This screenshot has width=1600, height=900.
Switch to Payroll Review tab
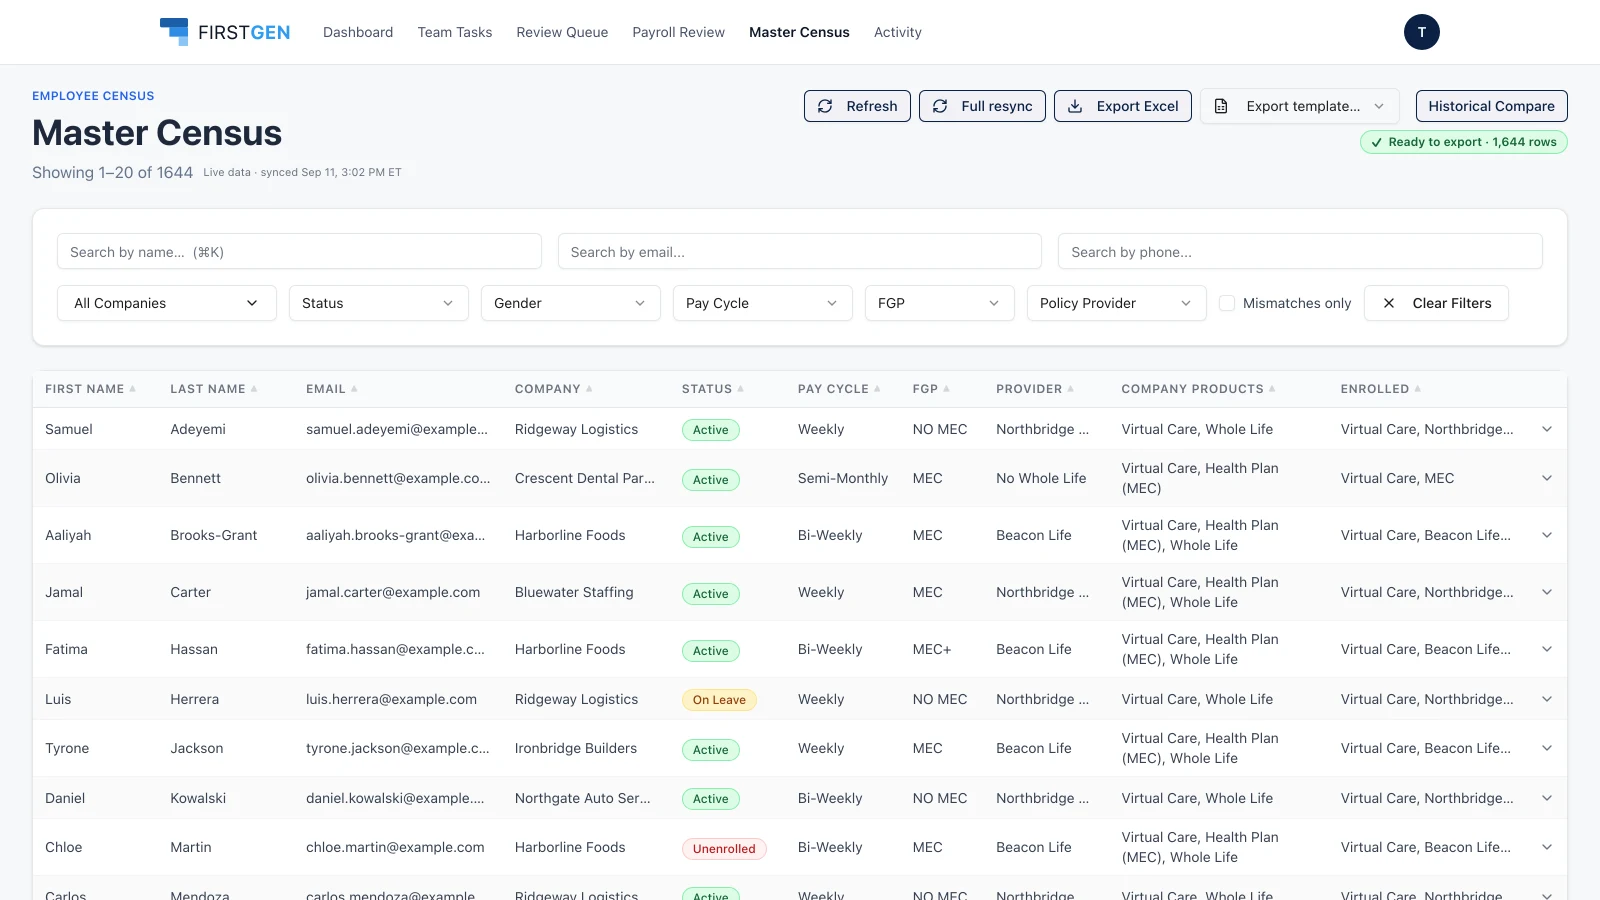(678, 32)
